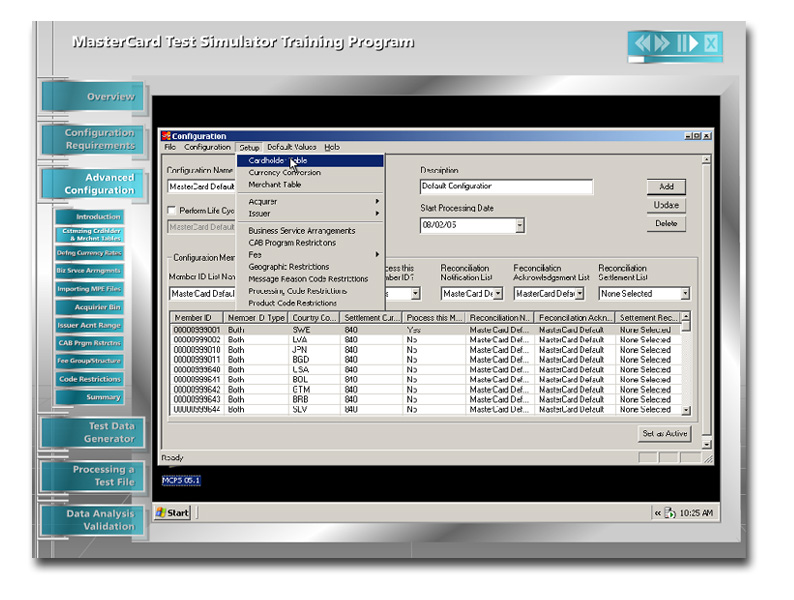Select Merchant Table menu entry
Screen dimensions: 794x600
(310, 185)
